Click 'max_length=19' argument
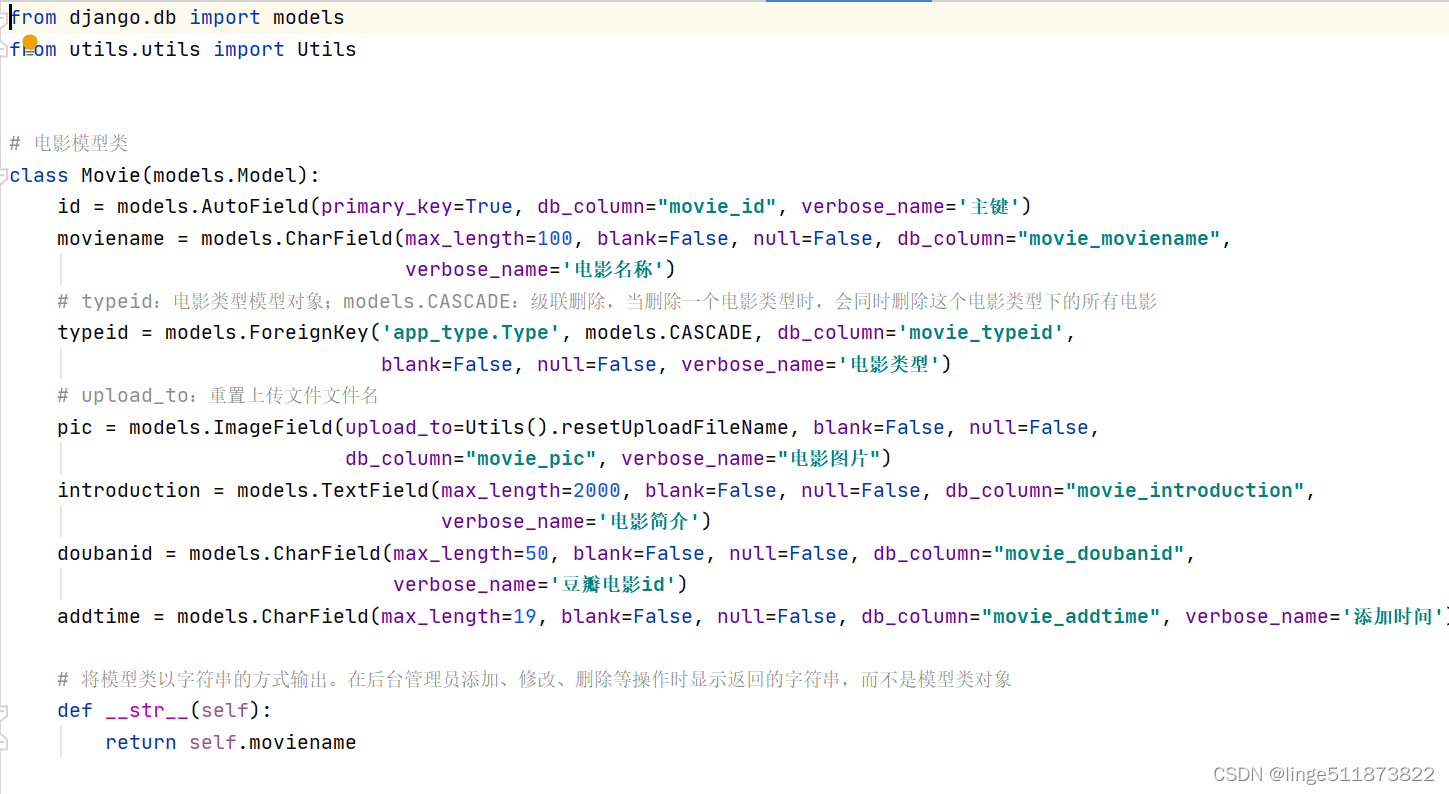 coord(459,616)
